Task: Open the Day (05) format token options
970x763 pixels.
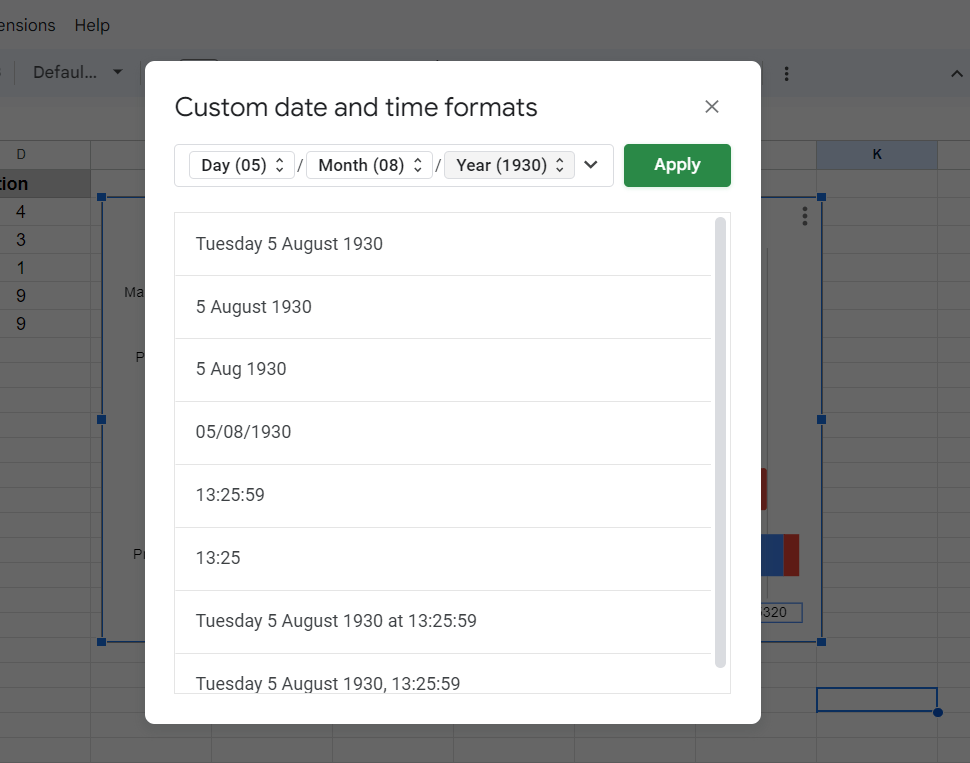Action: pos(242,165)
